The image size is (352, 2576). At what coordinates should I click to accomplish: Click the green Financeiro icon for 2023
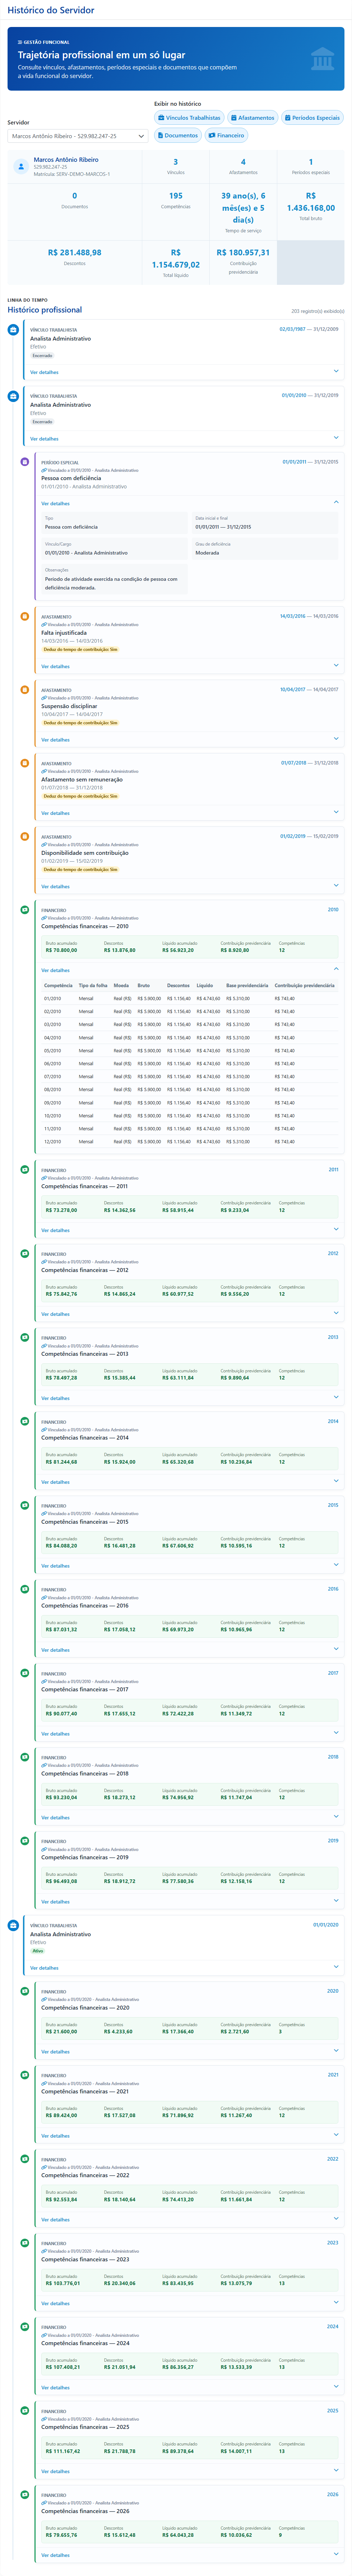pyautogui.click(x=25, y=2243)
